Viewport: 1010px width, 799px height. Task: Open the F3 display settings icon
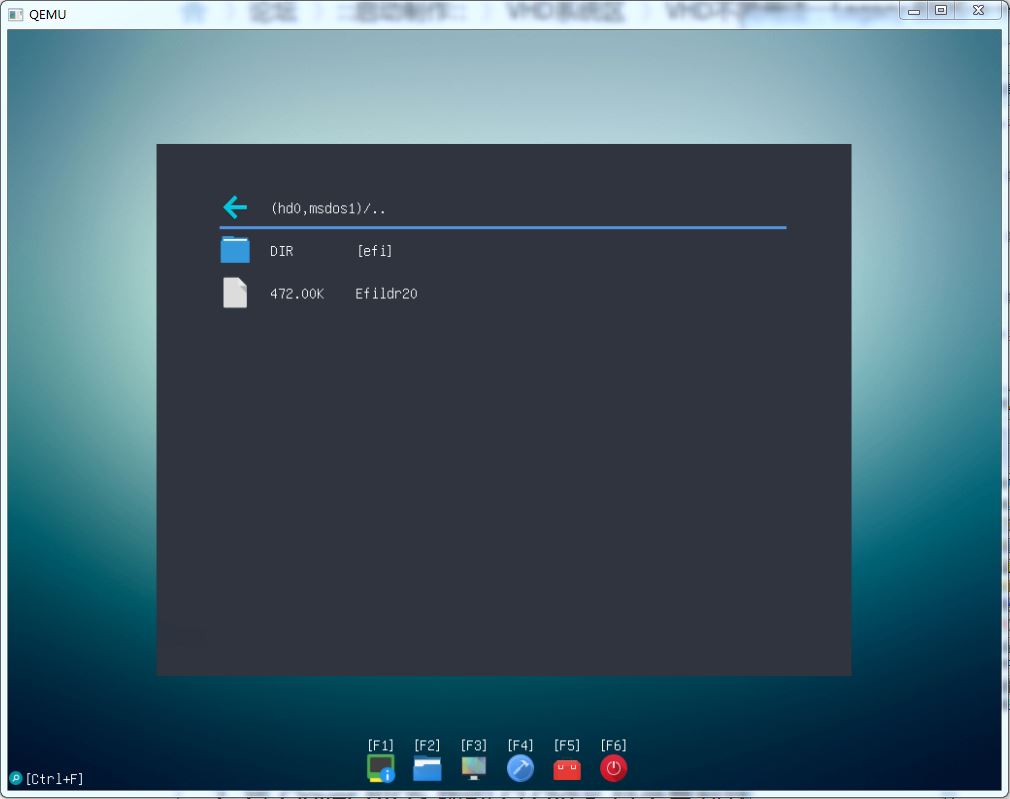point(474,768)
